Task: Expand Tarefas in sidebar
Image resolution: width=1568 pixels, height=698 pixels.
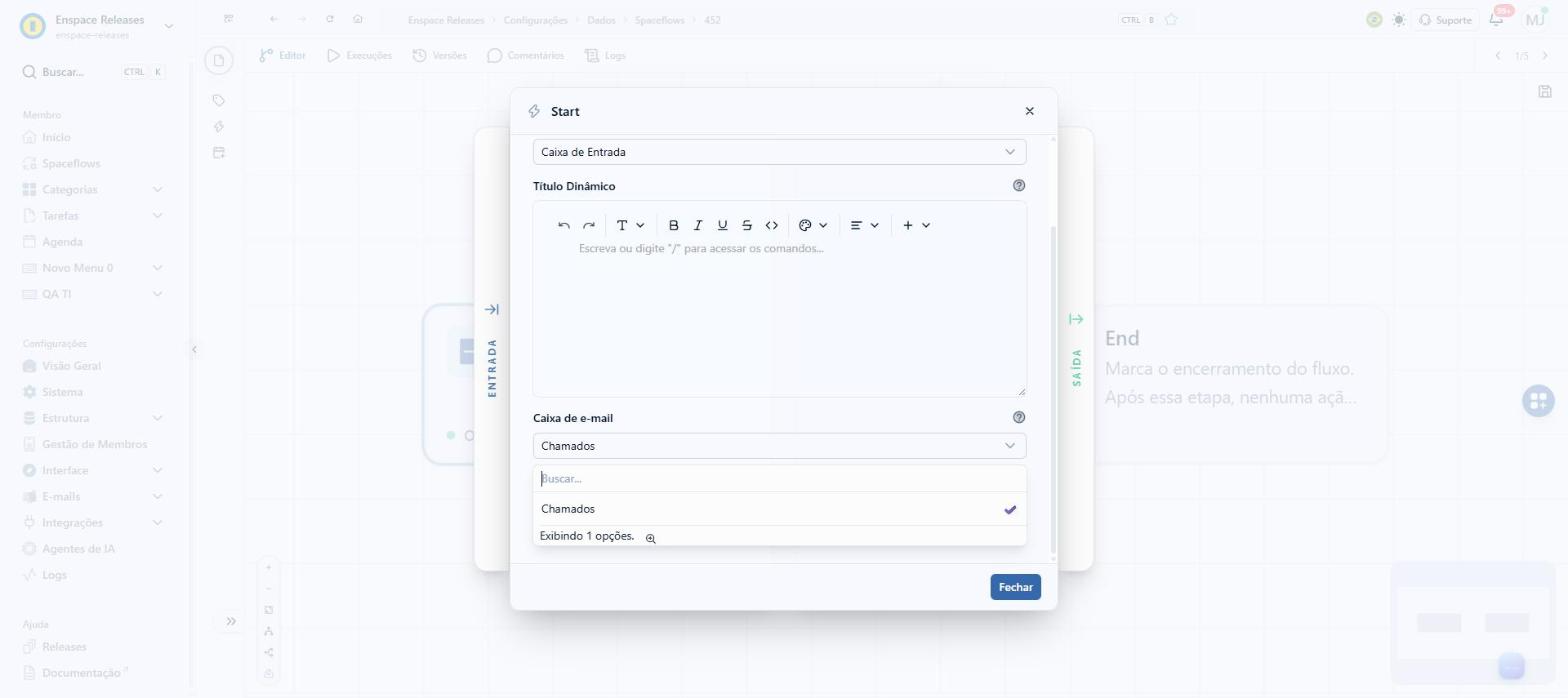Action: 94,215
